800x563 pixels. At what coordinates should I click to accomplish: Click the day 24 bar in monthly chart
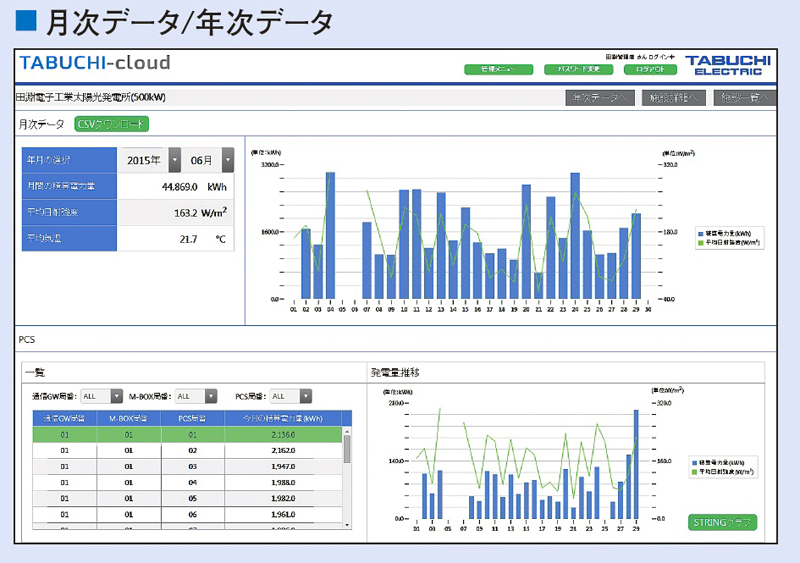(x=575, y=236)
